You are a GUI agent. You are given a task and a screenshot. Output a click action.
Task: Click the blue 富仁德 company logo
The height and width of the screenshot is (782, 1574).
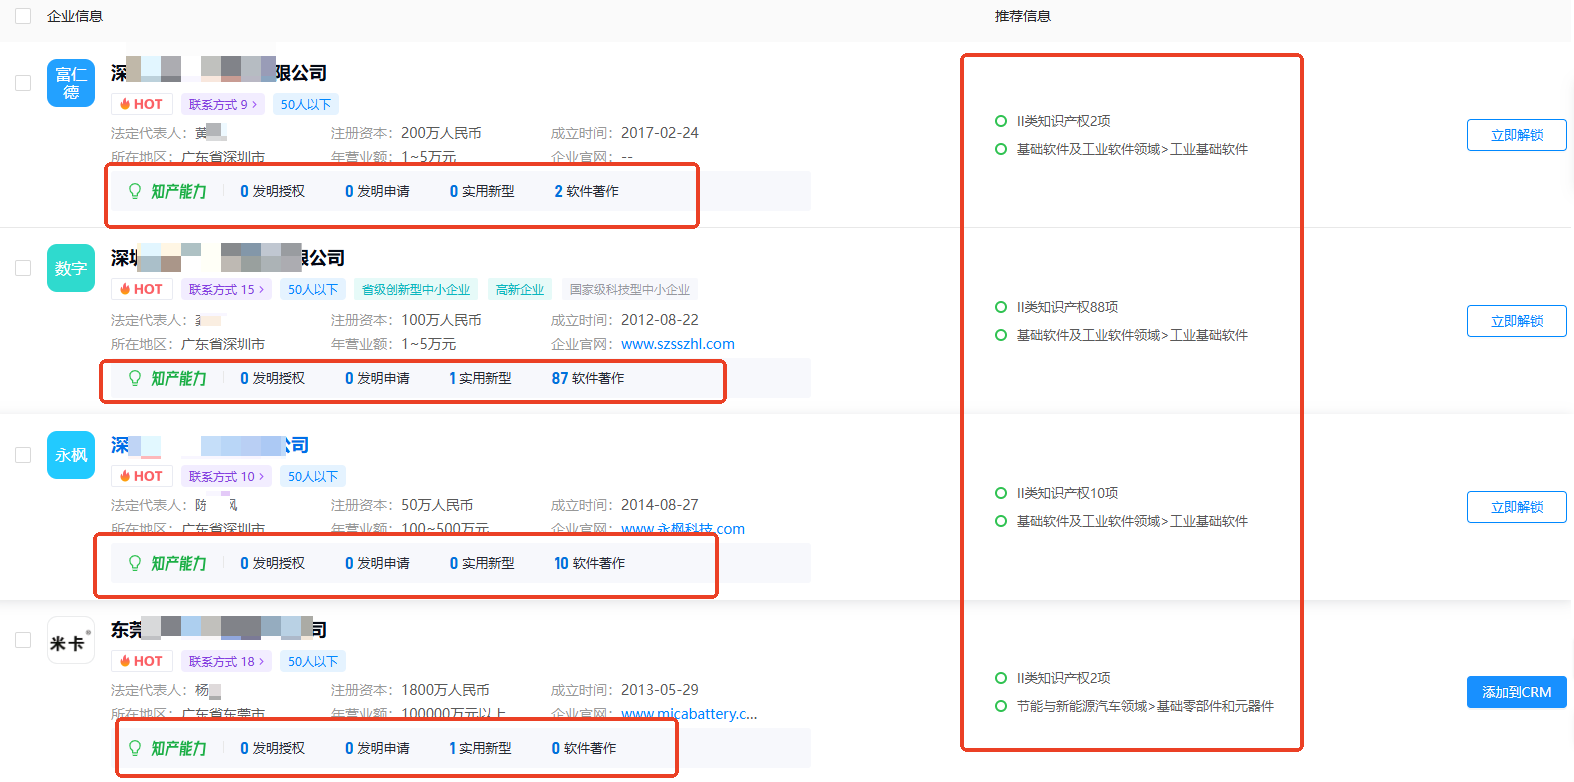click(x=70, y=83)
